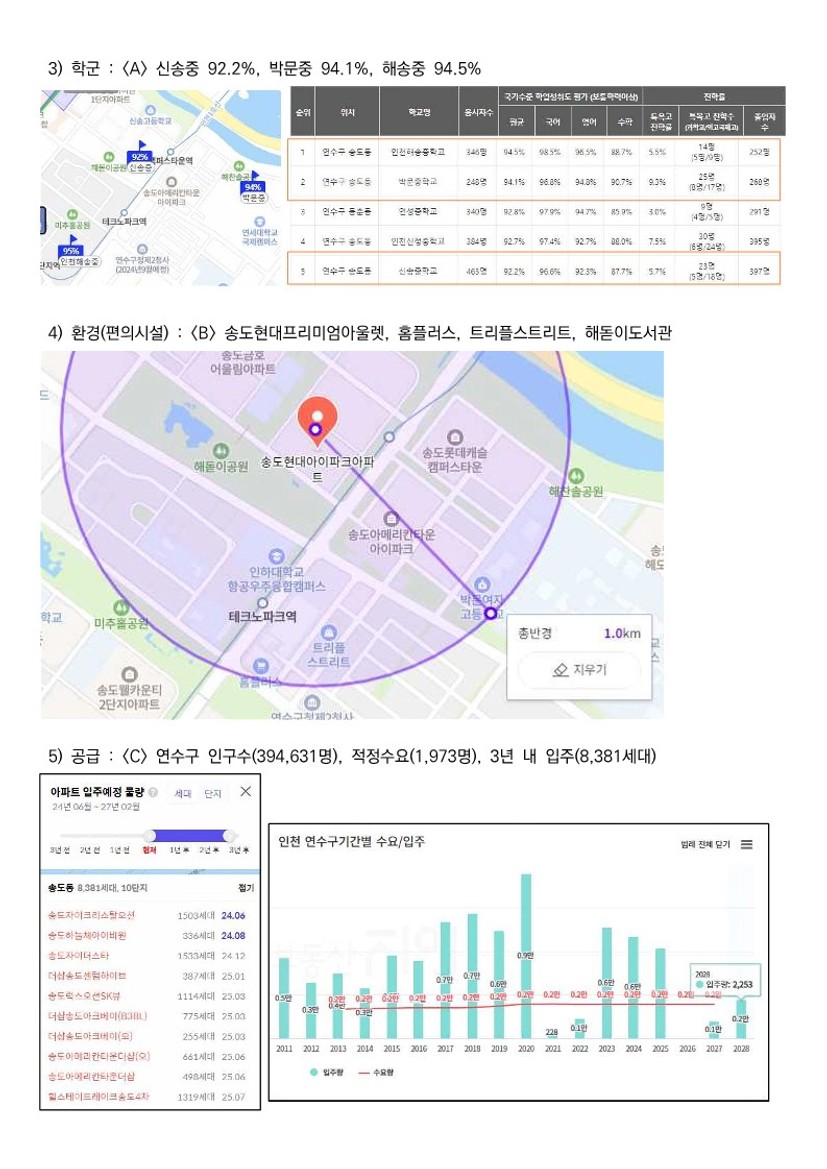This screenshot has height=1169, width=827.
Task: Click the 1503세대 count in the list
Action: pos(196,916)
